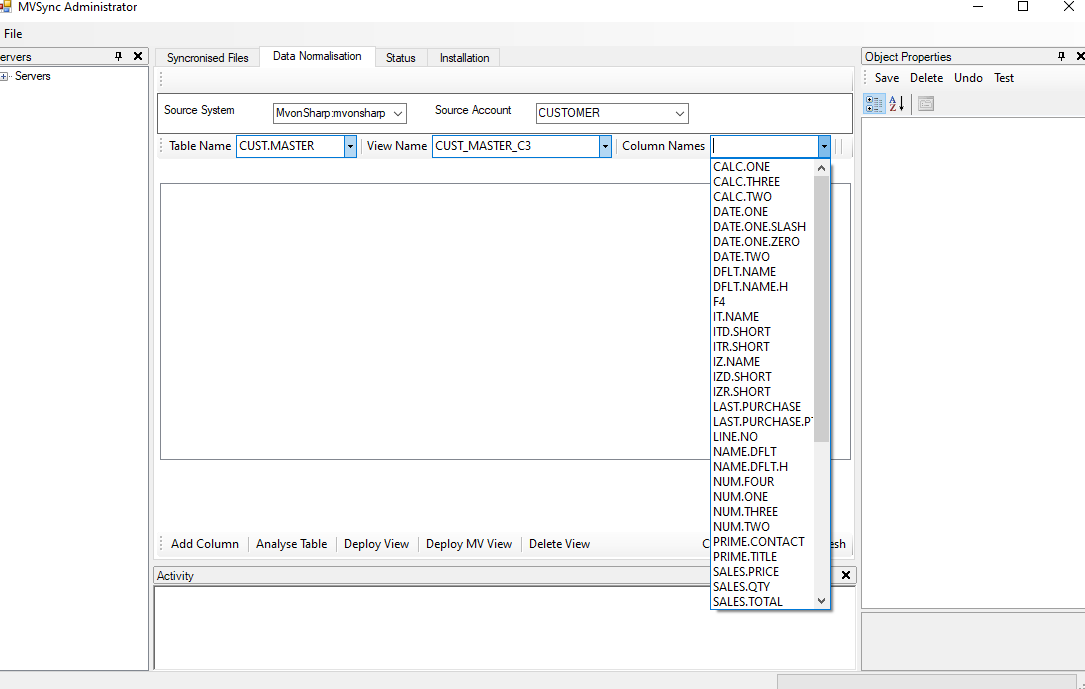Click Deploy View button

(x=376, y=544)
